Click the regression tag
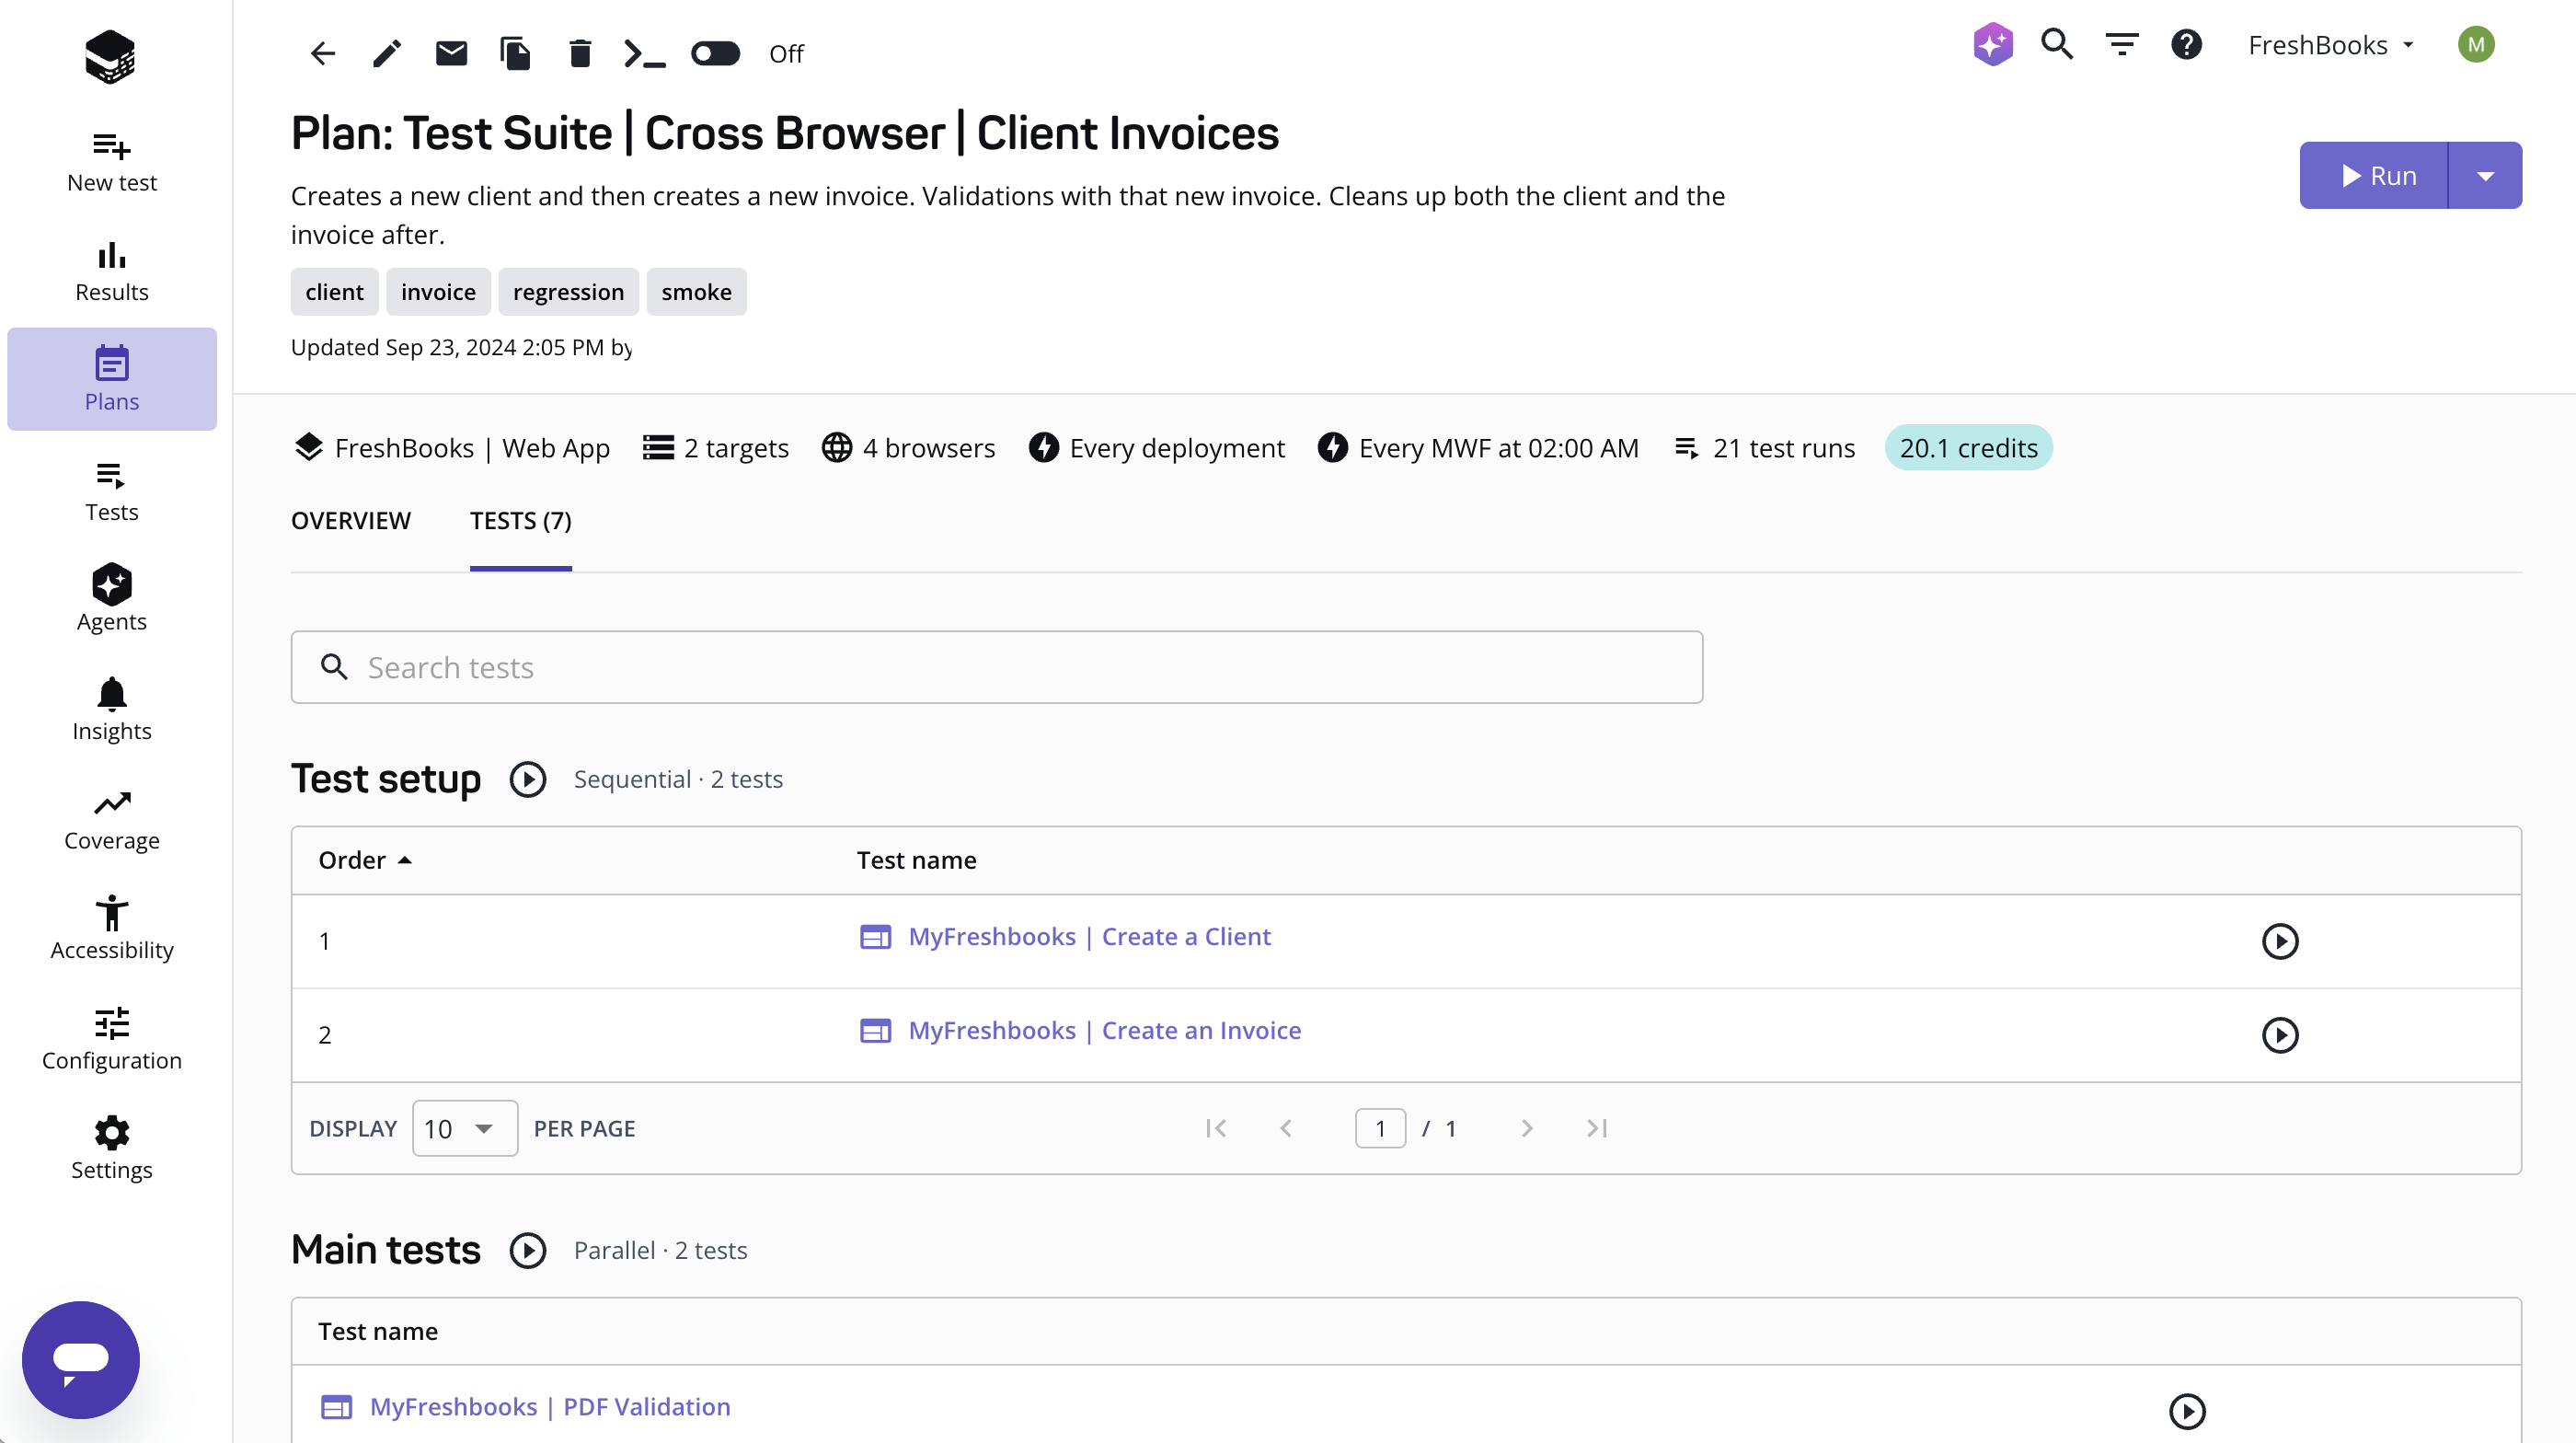The width and height of the screenshot is (2576, 1443). point(568,292)
